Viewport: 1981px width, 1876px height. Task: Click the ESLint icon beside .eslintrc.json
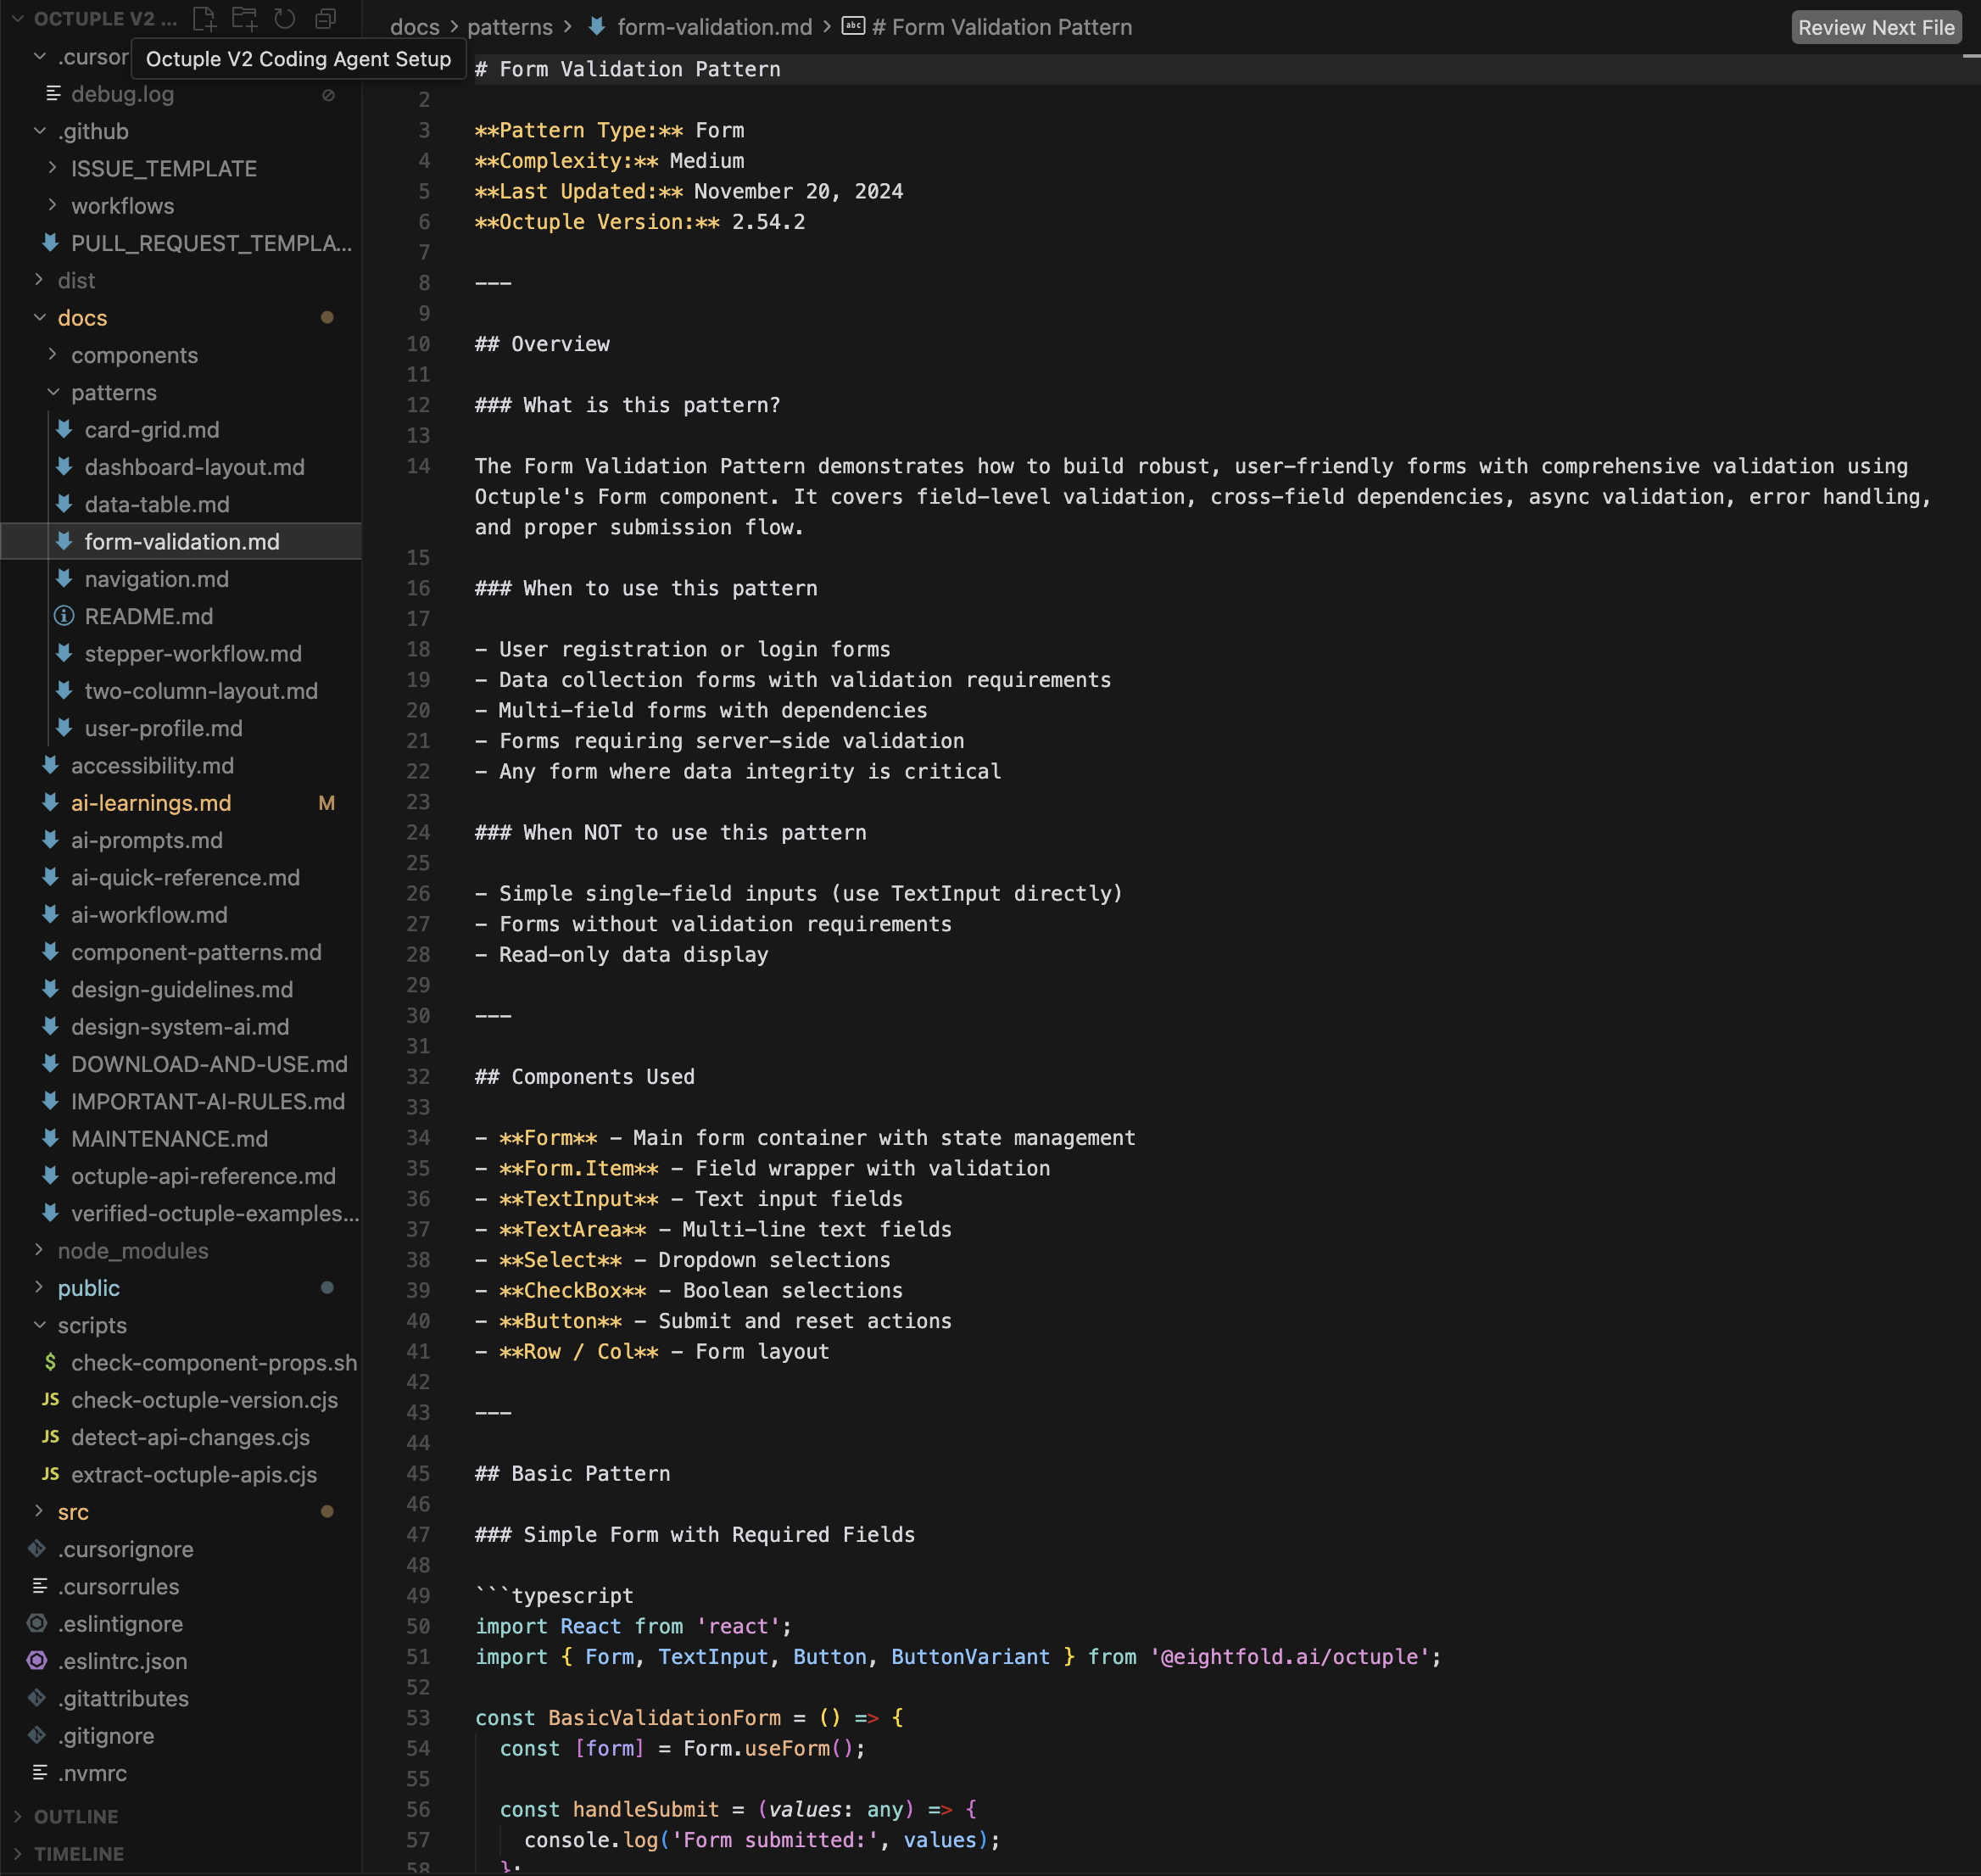37,1661
